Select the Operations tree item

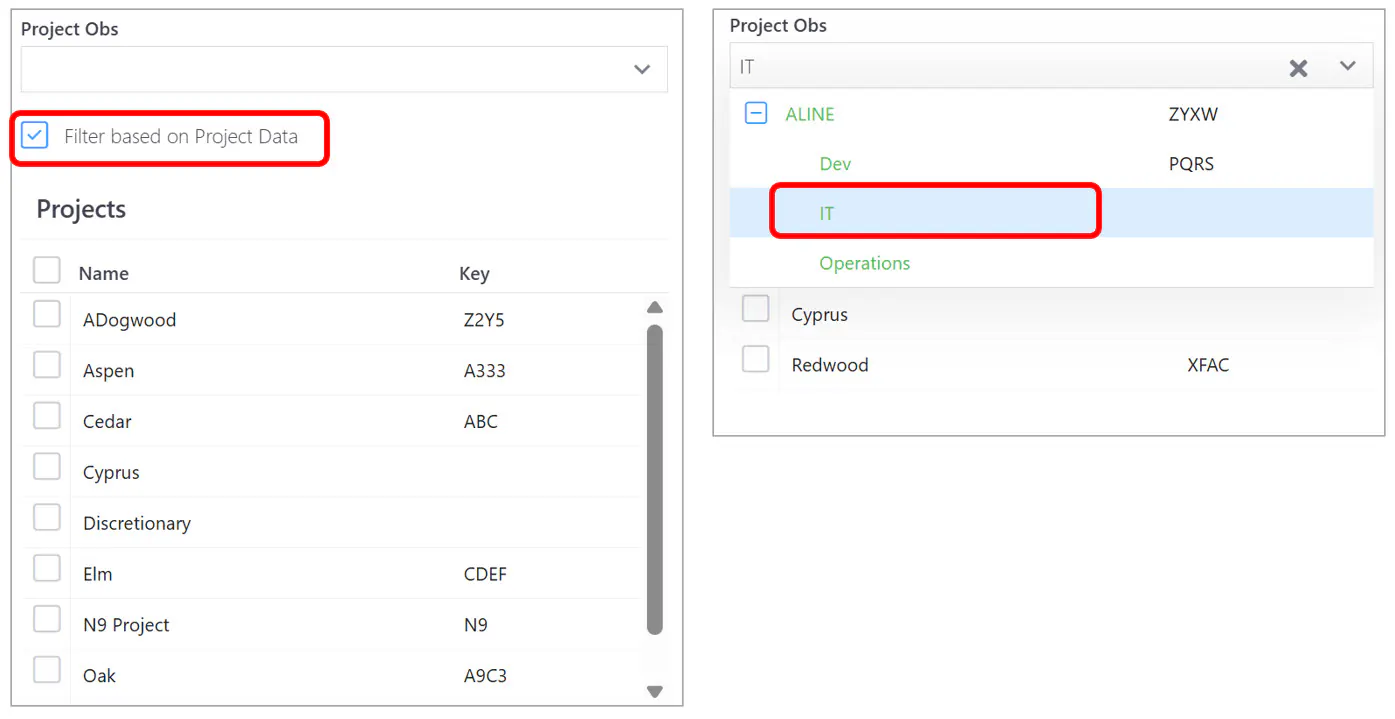tap(865, 263)
